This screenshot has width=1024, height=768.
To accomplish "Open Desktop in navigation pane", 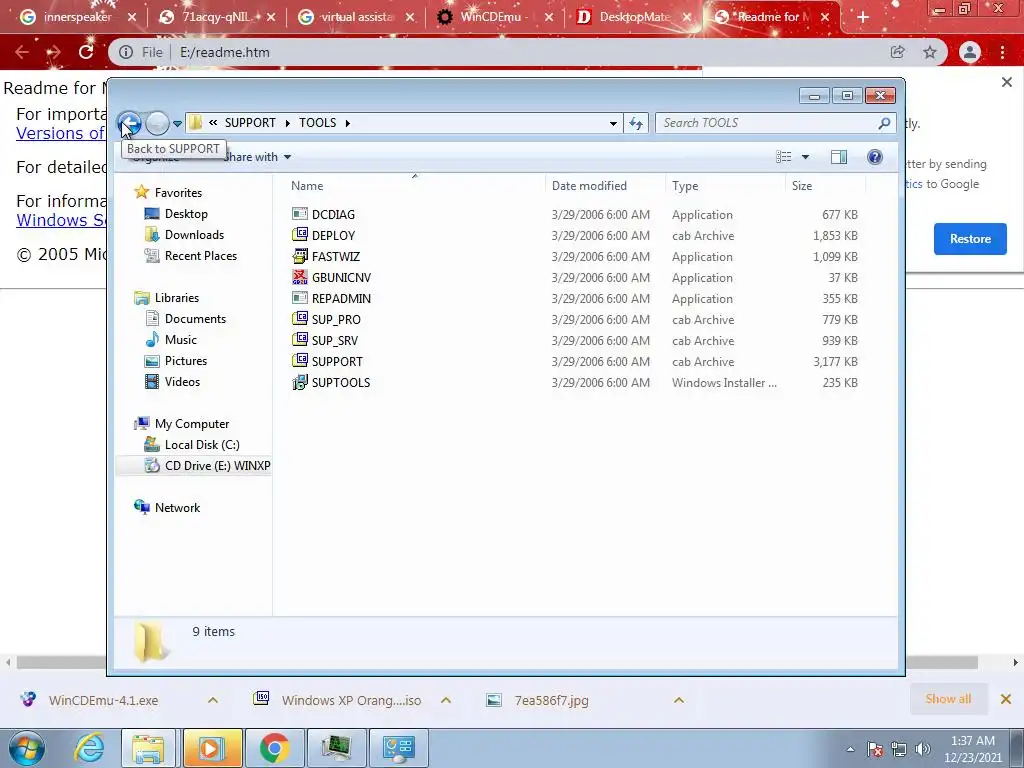I will 186,214.
